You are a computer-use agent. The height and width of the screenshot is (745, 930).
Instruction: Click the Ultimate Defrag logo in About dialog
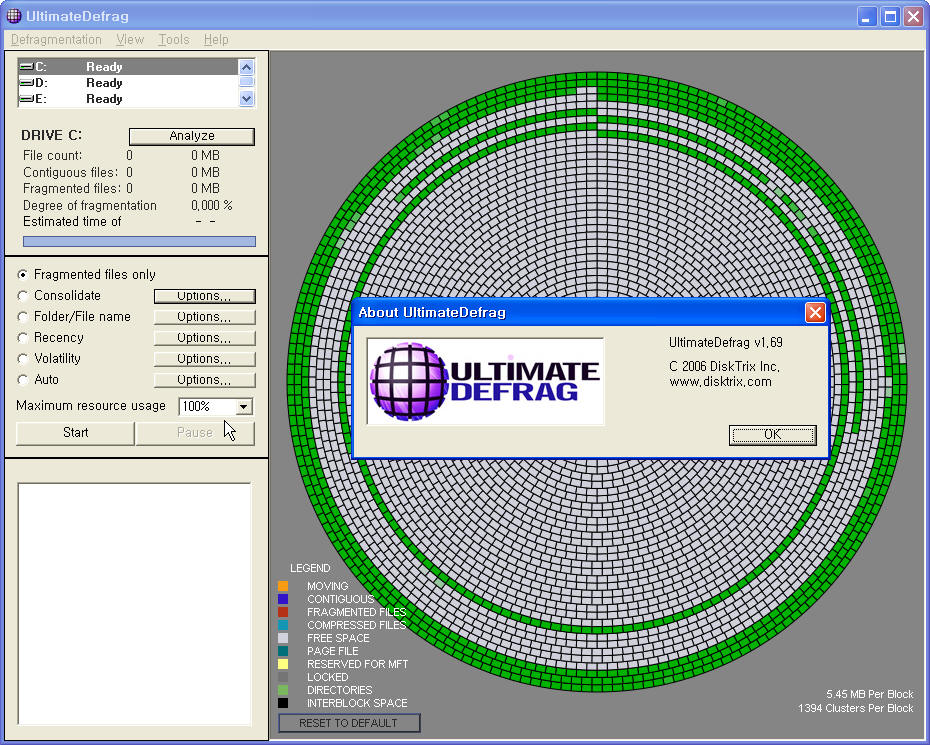(x=486, y=381)
